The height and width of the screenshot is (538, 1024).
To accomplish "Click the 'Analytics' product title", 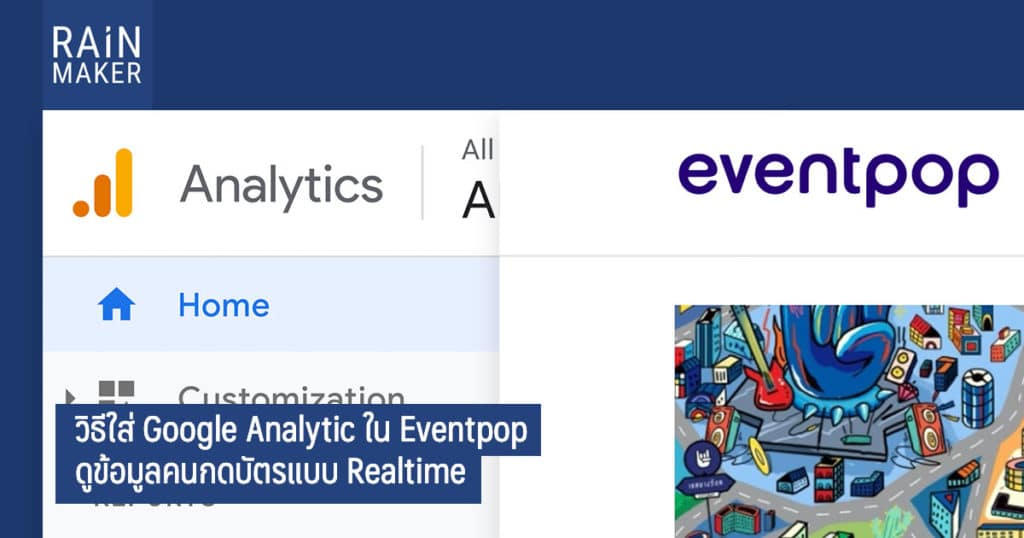I will [x=281, y=184].
